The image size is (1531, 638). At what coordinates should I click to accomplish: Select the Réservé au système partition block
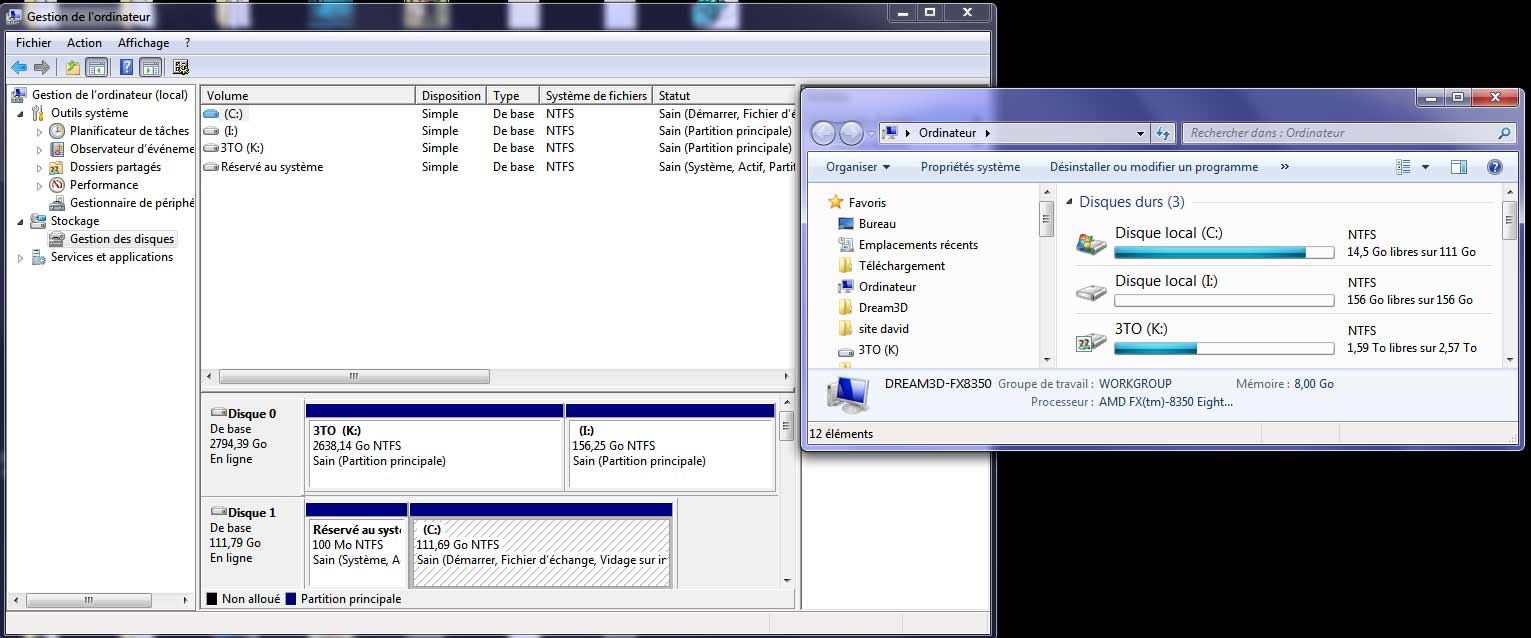[357, 546]
